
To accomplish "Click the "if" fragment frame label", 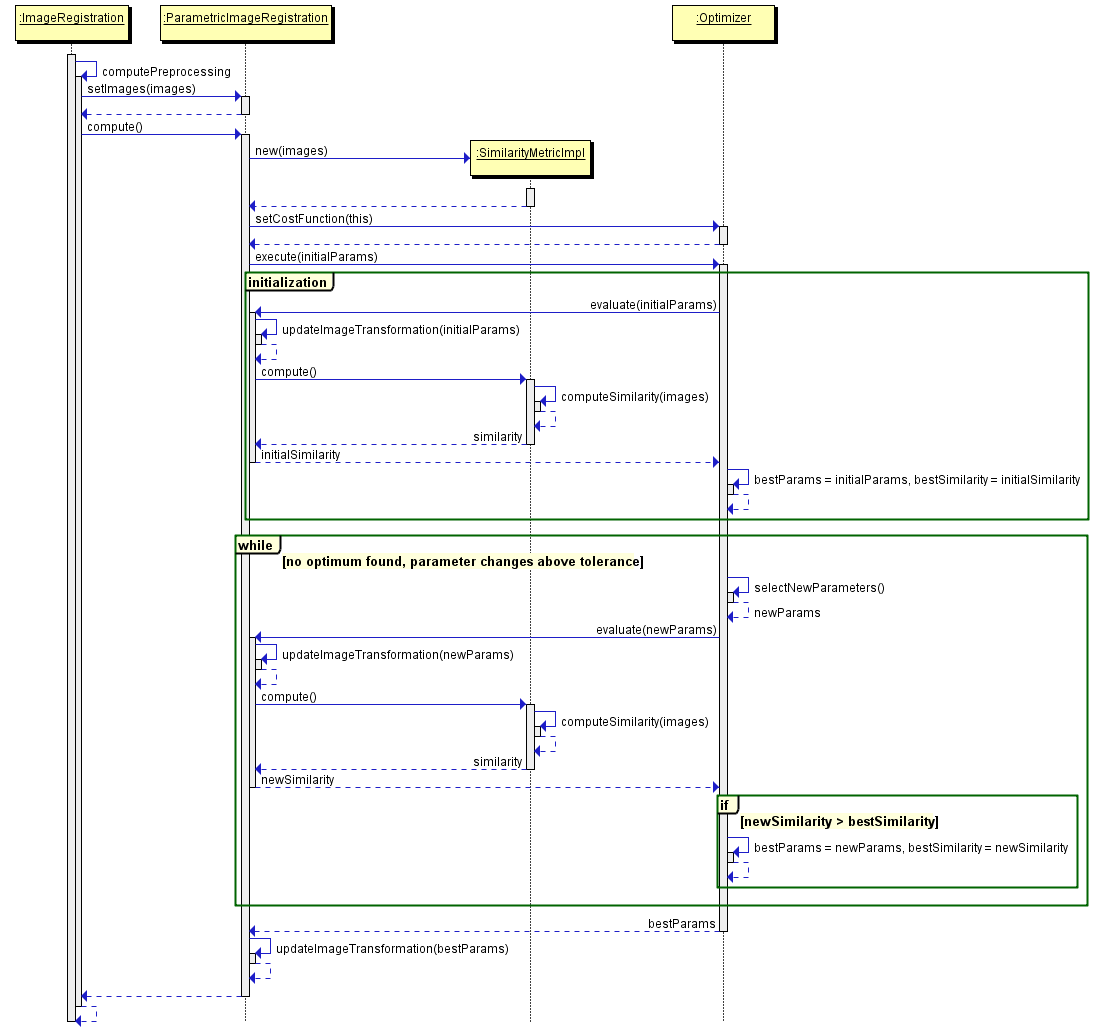I will pos(727,805).
